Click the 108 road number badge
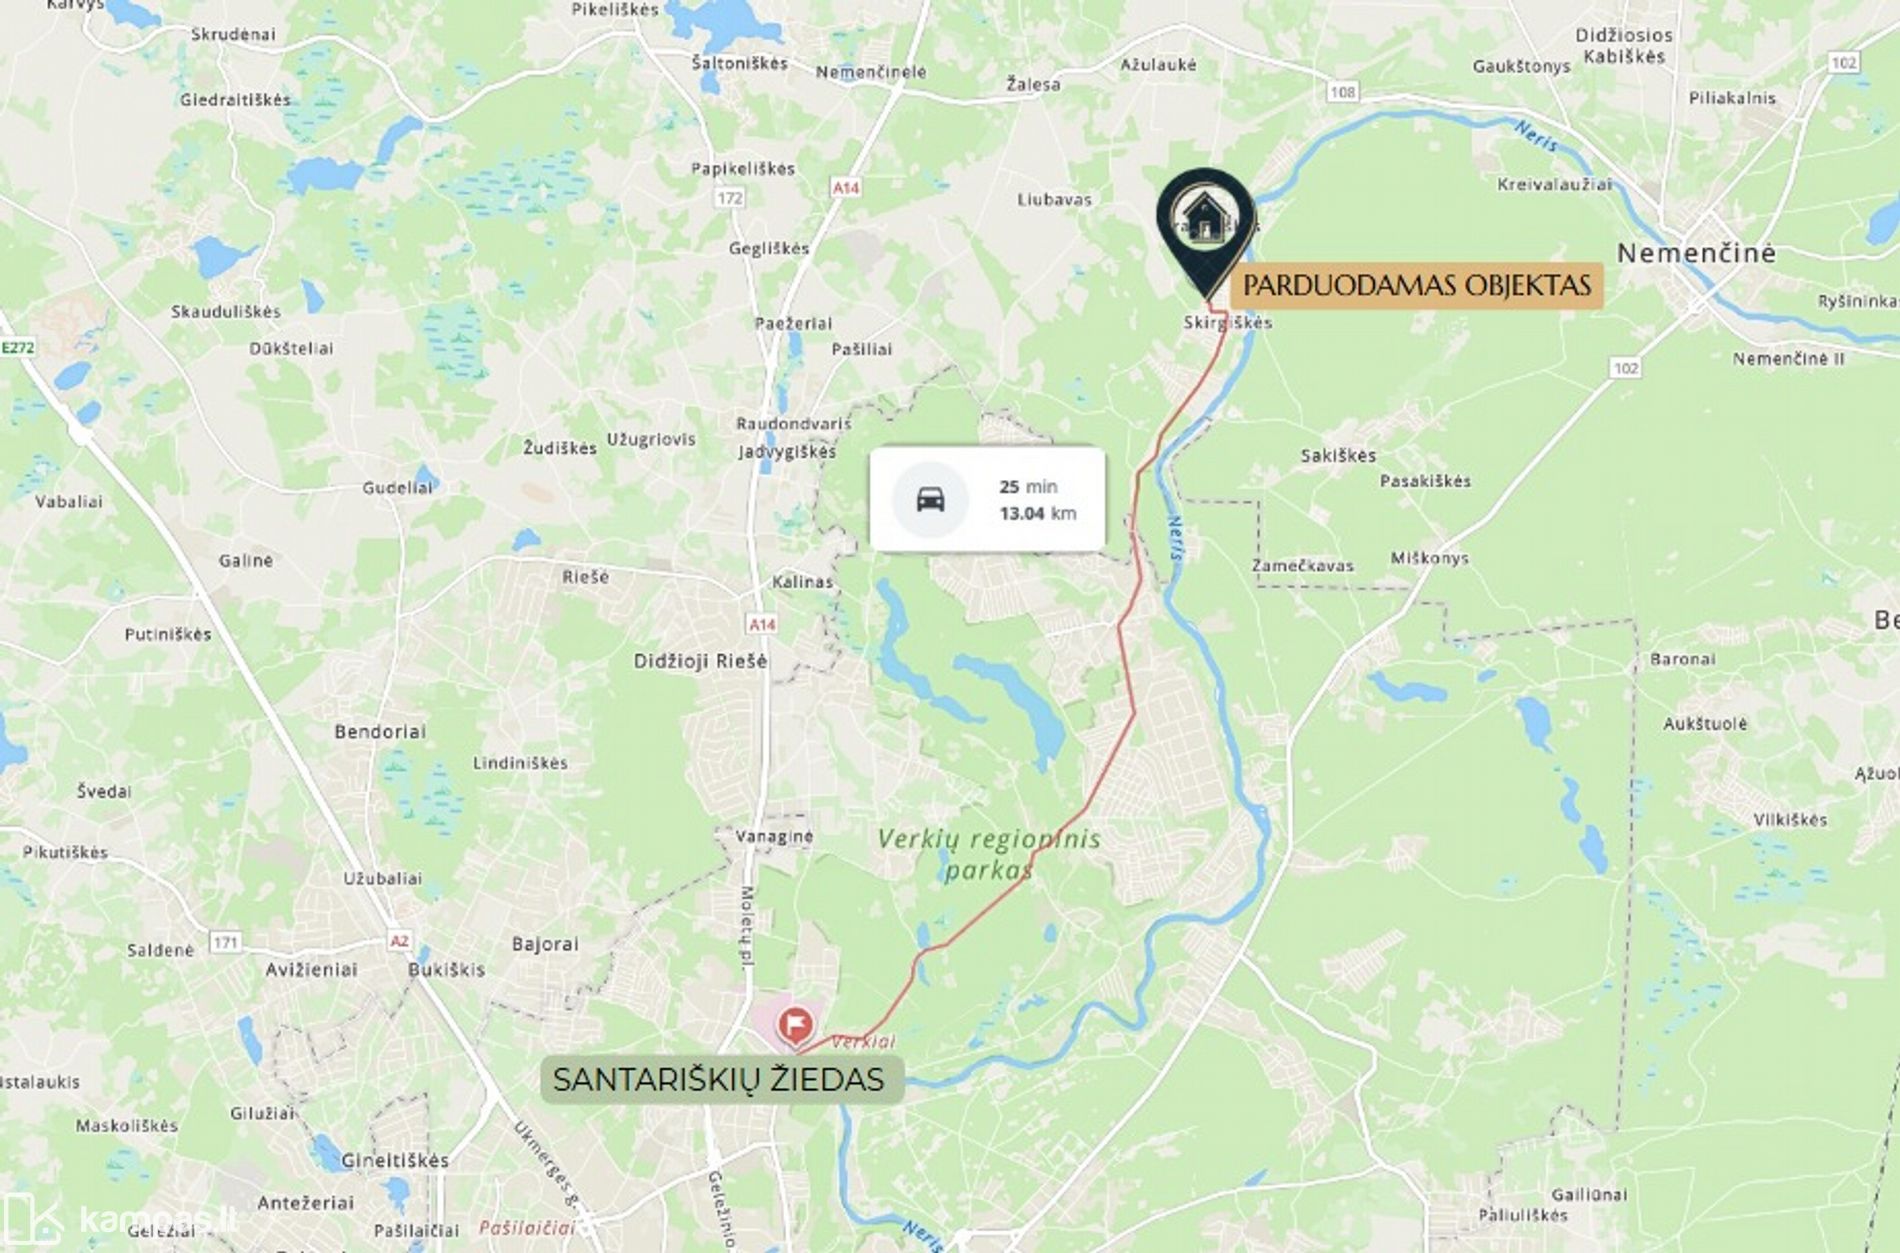The height and width of the screenshot is (1253, 1900). (1342, 92)
